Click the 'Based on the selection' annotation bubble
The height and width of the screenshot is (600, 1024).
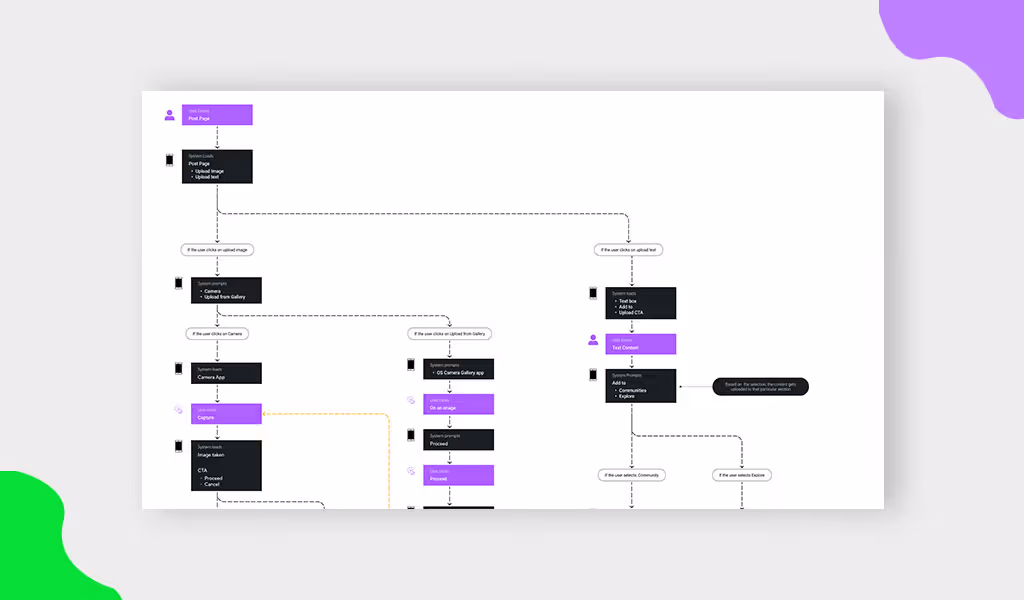[x=761, y=387]
